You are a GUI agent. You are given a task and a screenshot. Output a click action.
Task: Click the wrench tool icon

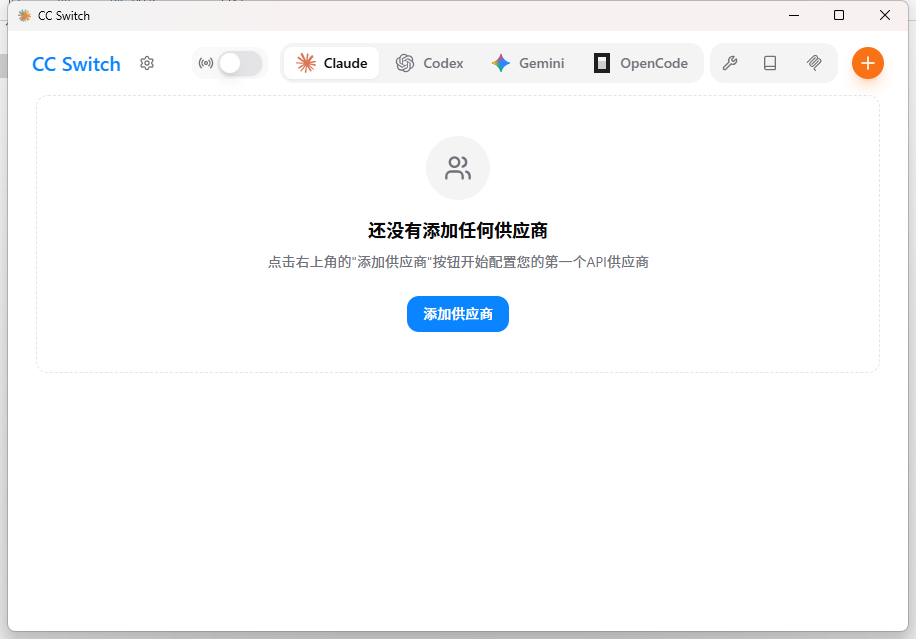pos(730,63)
